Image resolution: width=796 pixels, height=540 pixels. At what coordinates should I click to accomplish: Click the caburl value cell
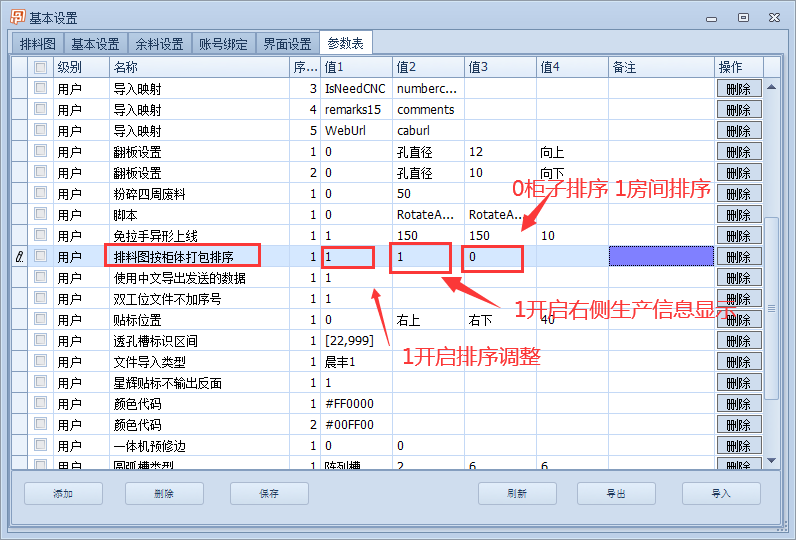coord(428,131)
